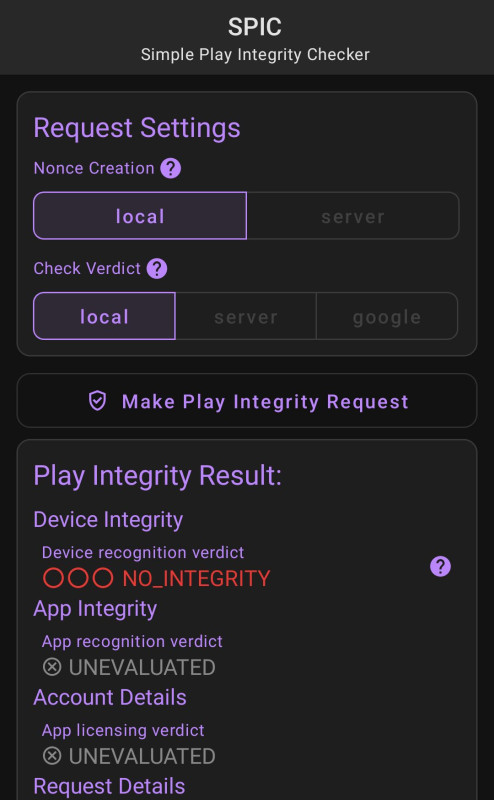Open the Device recognition verdict help icon
Screen dimensions: 494x800
tap(440, 566)
